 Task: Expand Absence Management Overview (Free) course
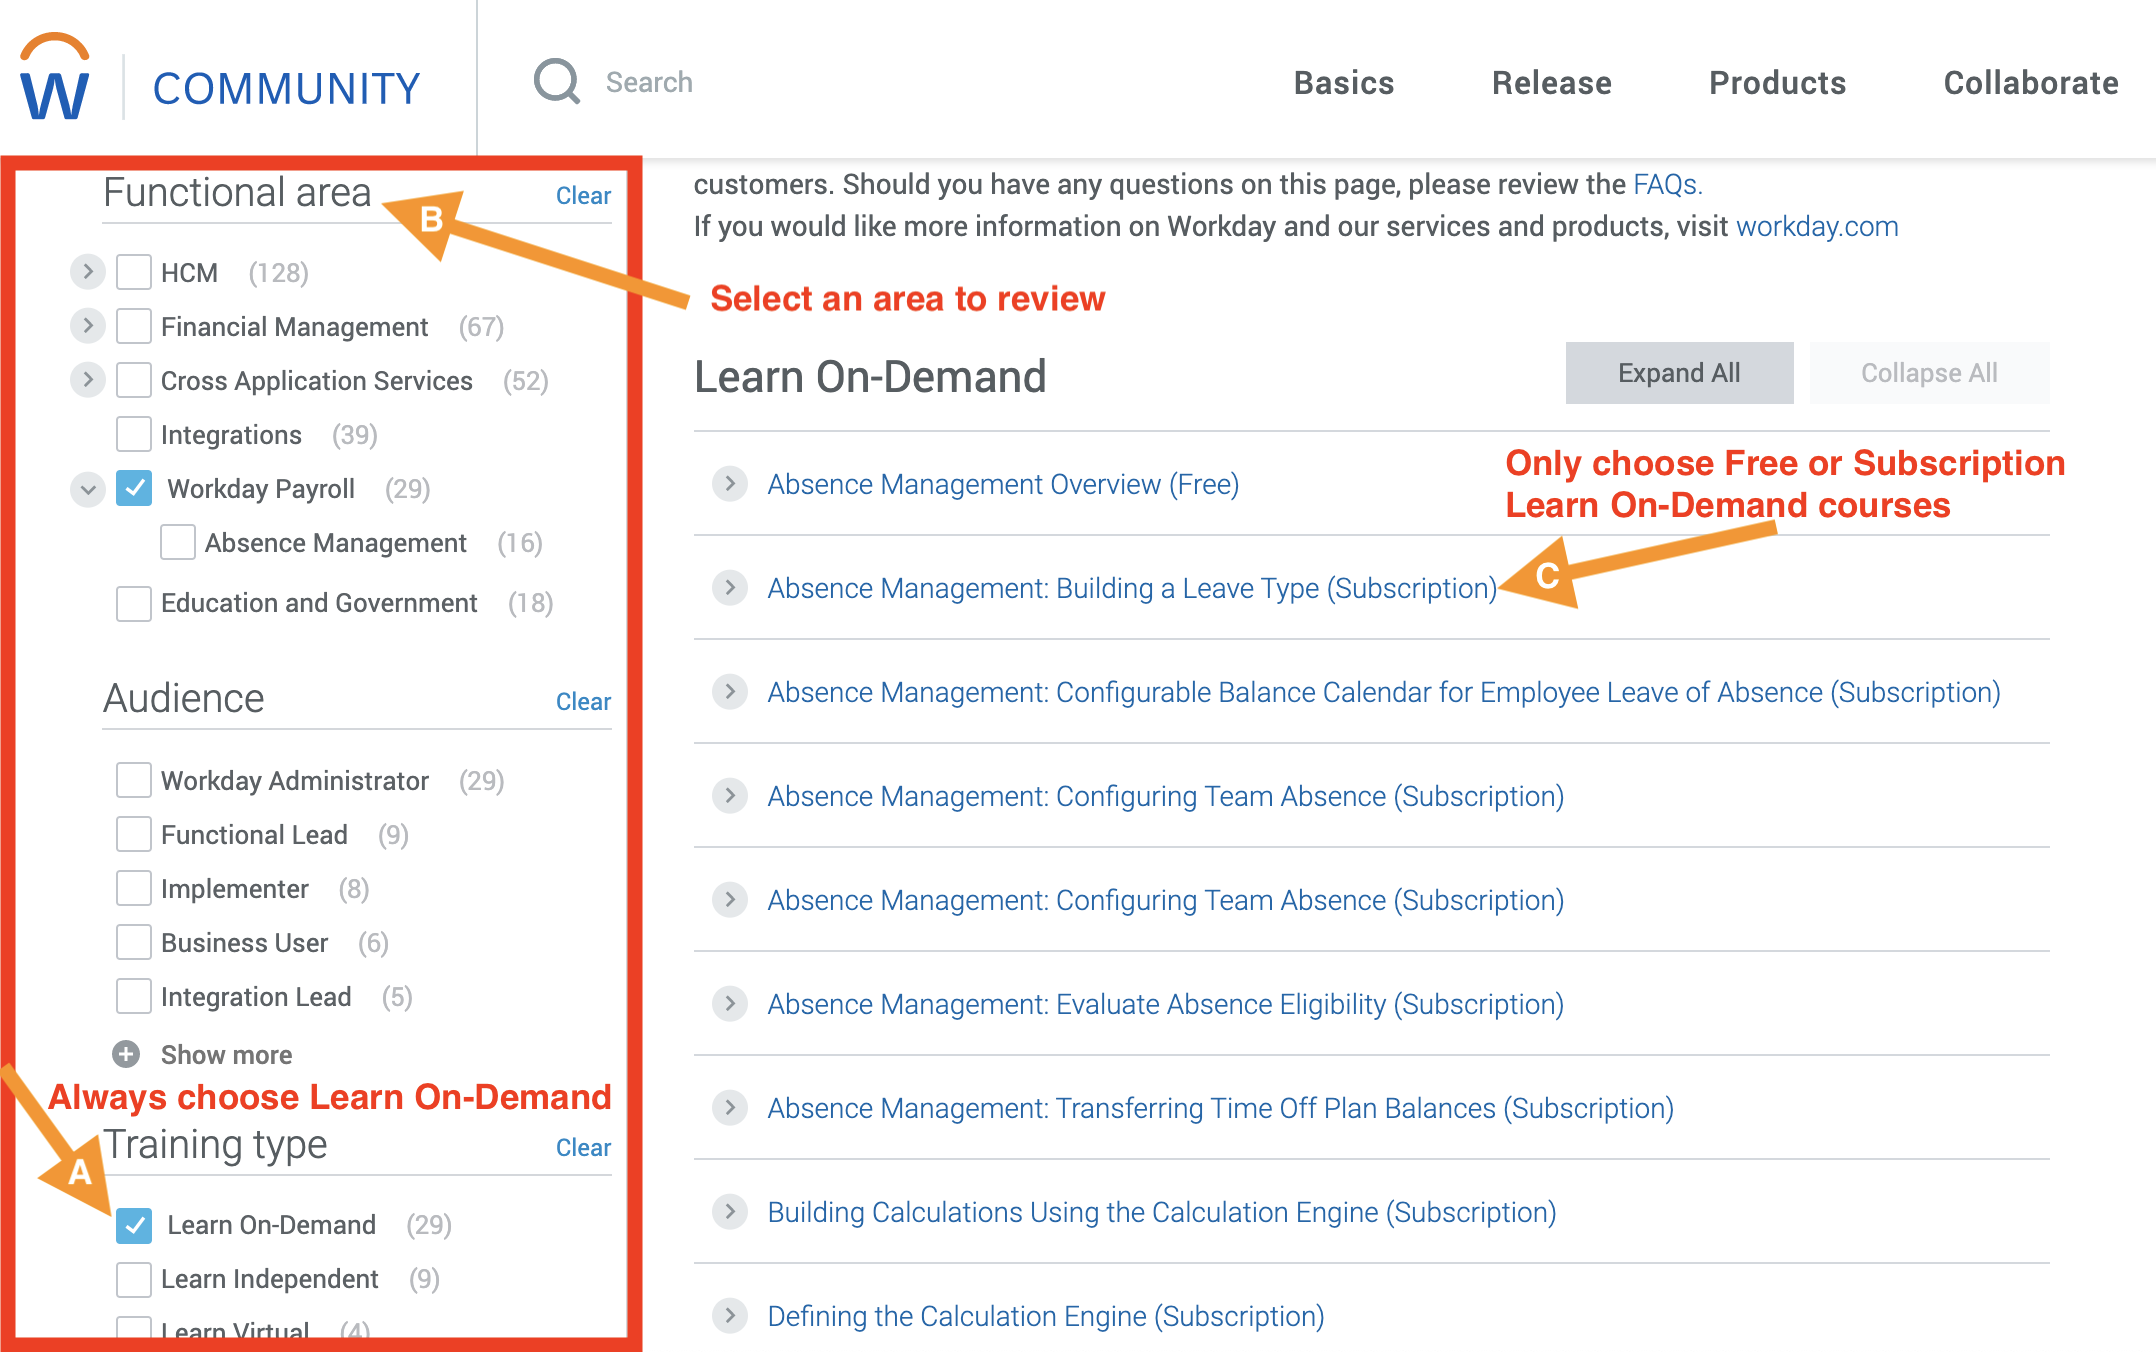(730, 484)
